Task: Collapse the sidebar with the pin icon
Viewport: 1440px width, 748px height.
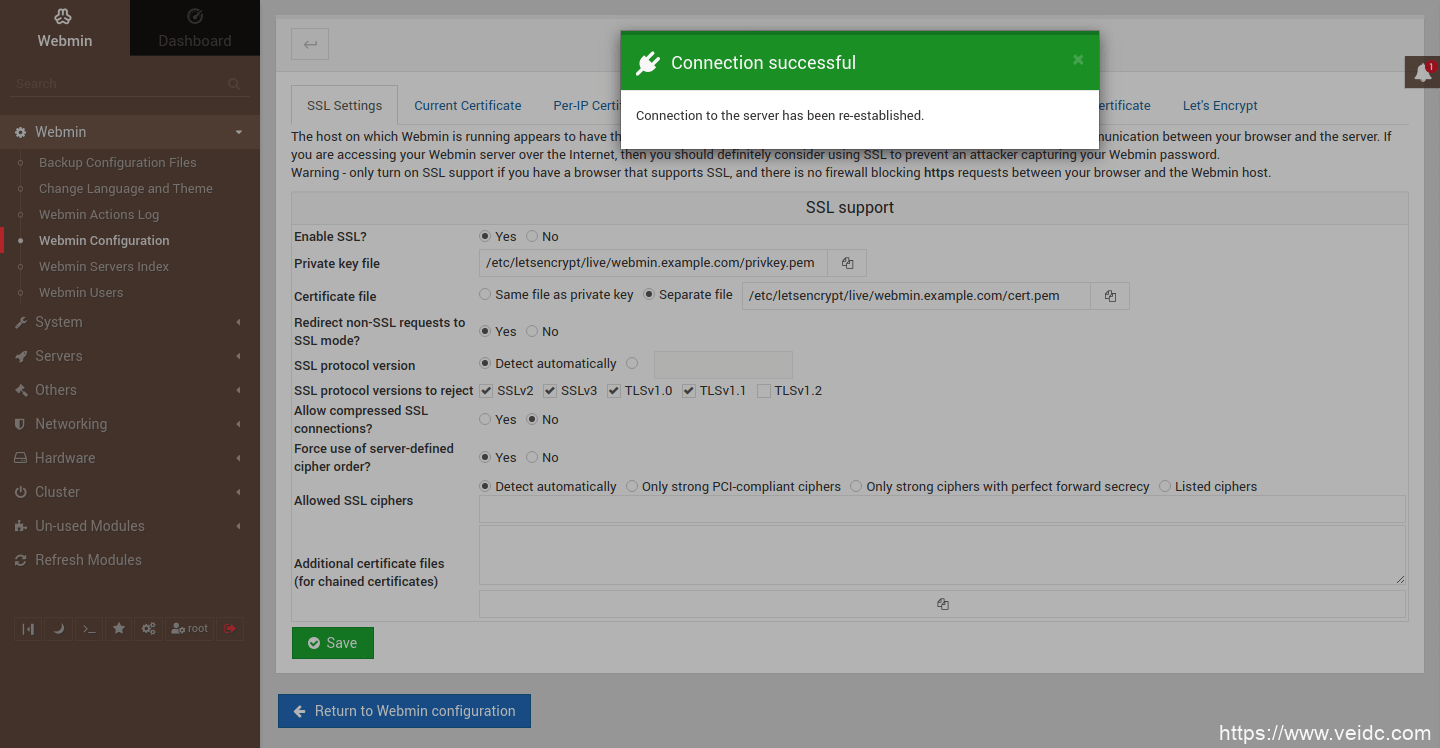Action: pos(28,629)
